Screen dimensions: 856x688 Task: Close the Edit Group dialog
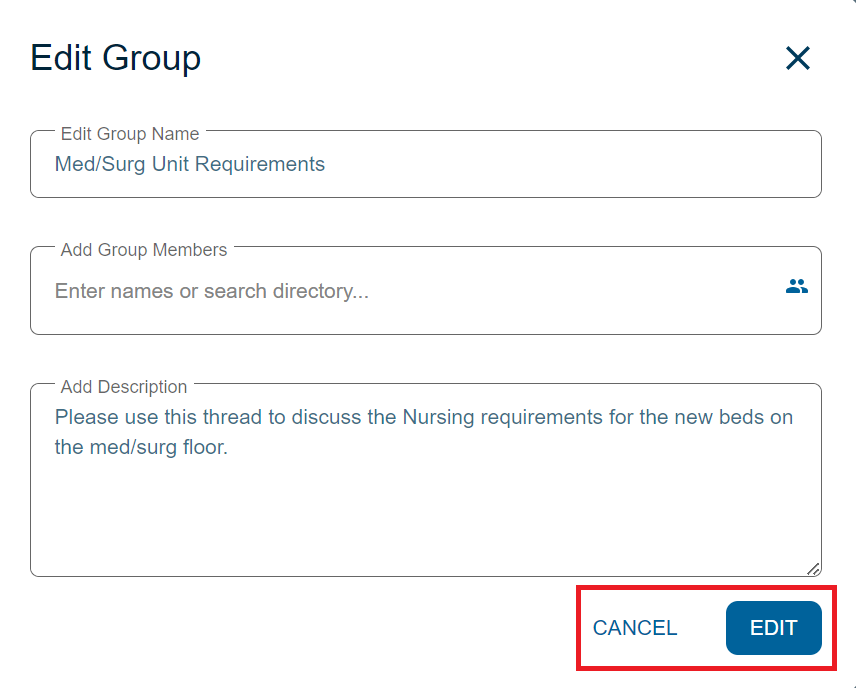point(798,58)
